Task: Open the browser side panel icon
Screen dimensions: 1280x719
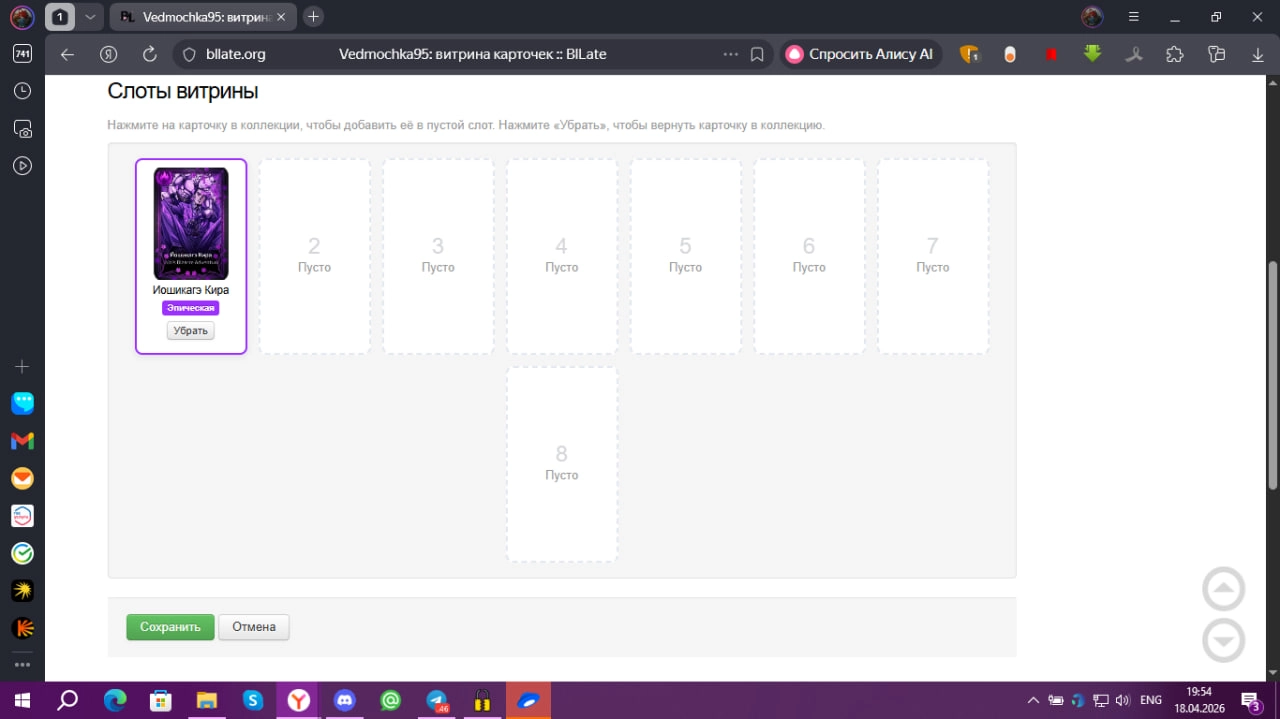Action: (1216, 55)
